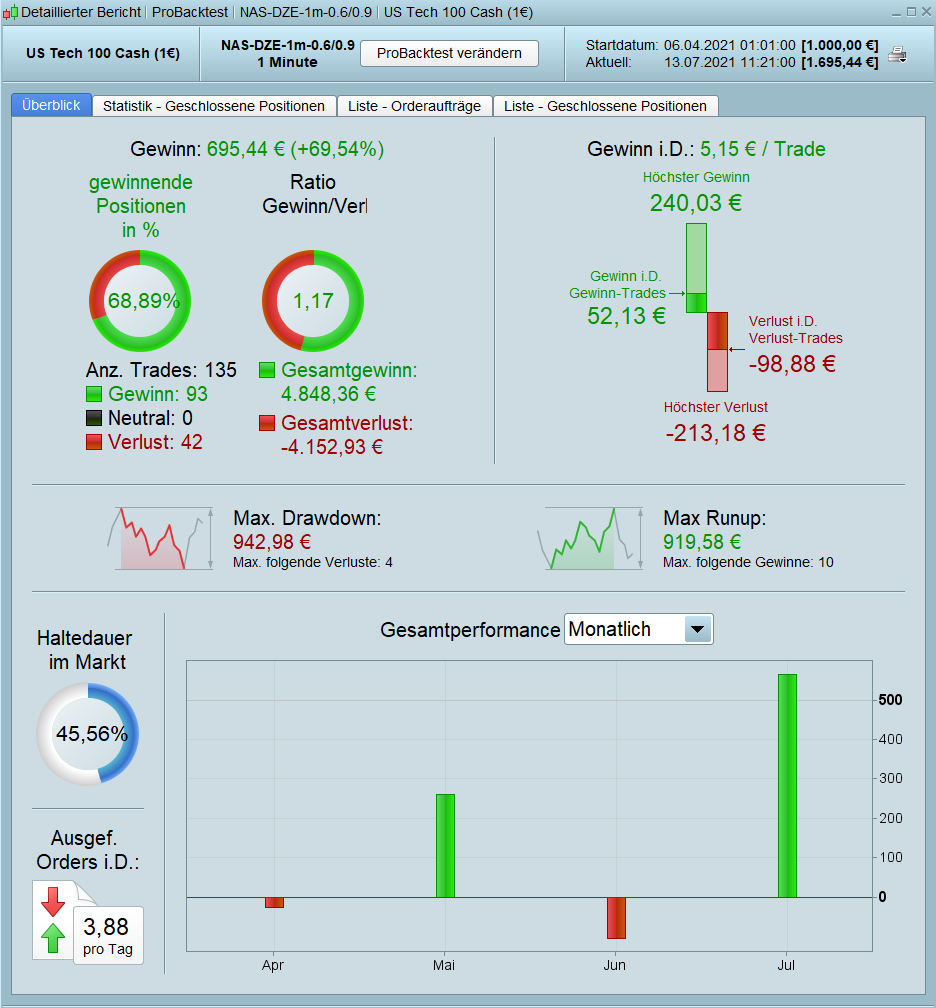Click the green Gesamtgewinn legend square
The height and width of the screenshot is (1008, 936).
[267, 370]
